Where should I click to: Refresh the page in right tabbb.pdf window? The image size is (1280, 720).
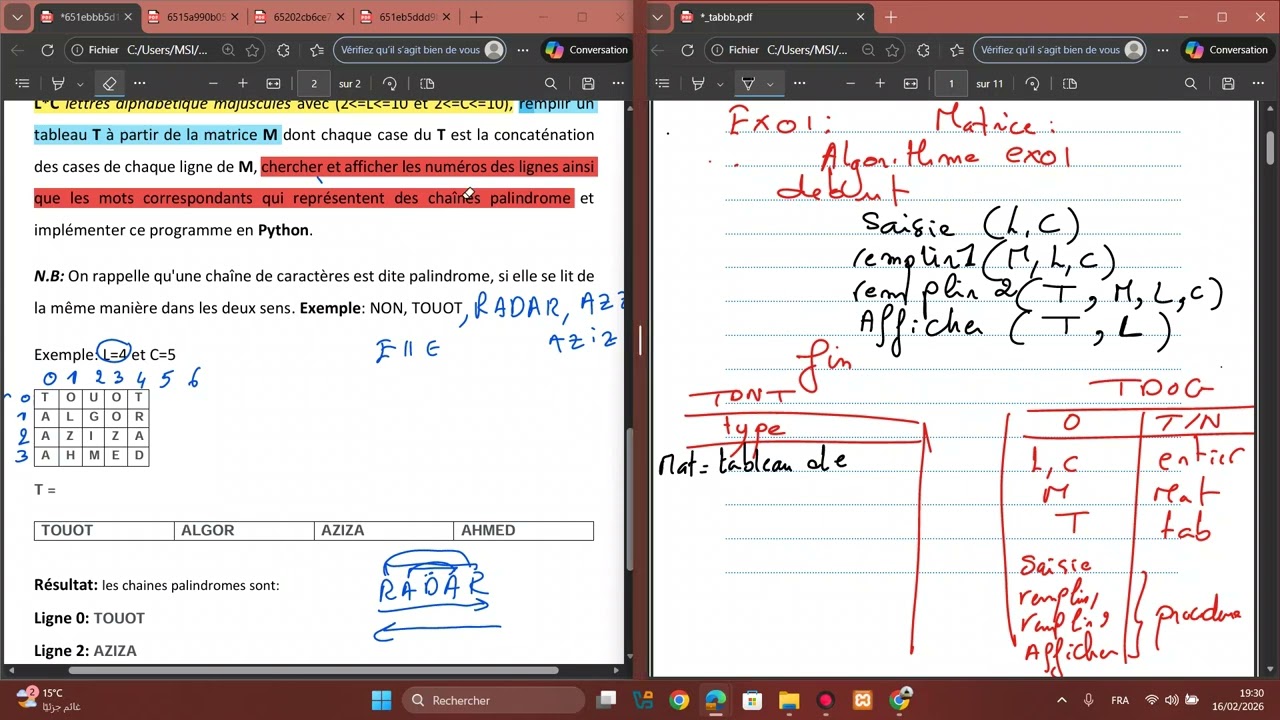[x=687, y=50]
